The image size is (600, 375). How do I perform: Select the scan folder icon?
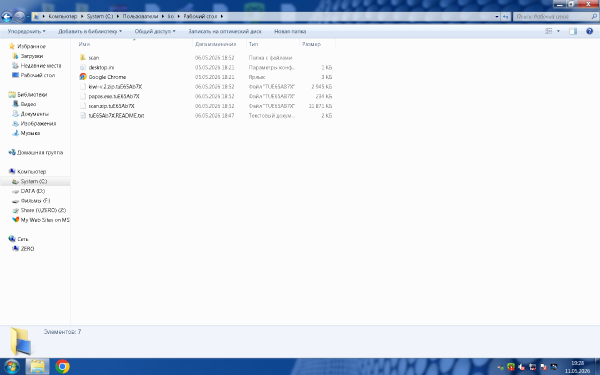[x=83, y=58]
